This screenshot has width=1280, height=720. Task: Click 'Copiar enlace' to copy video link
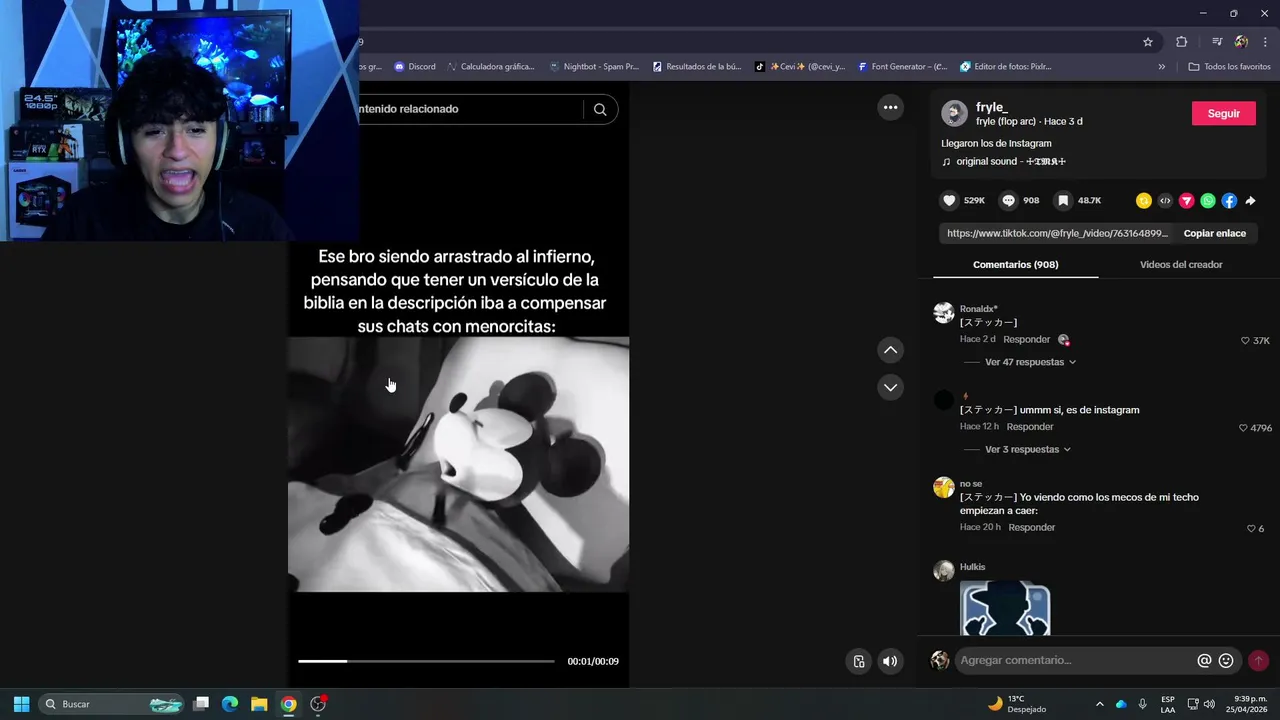point(1214,233)
